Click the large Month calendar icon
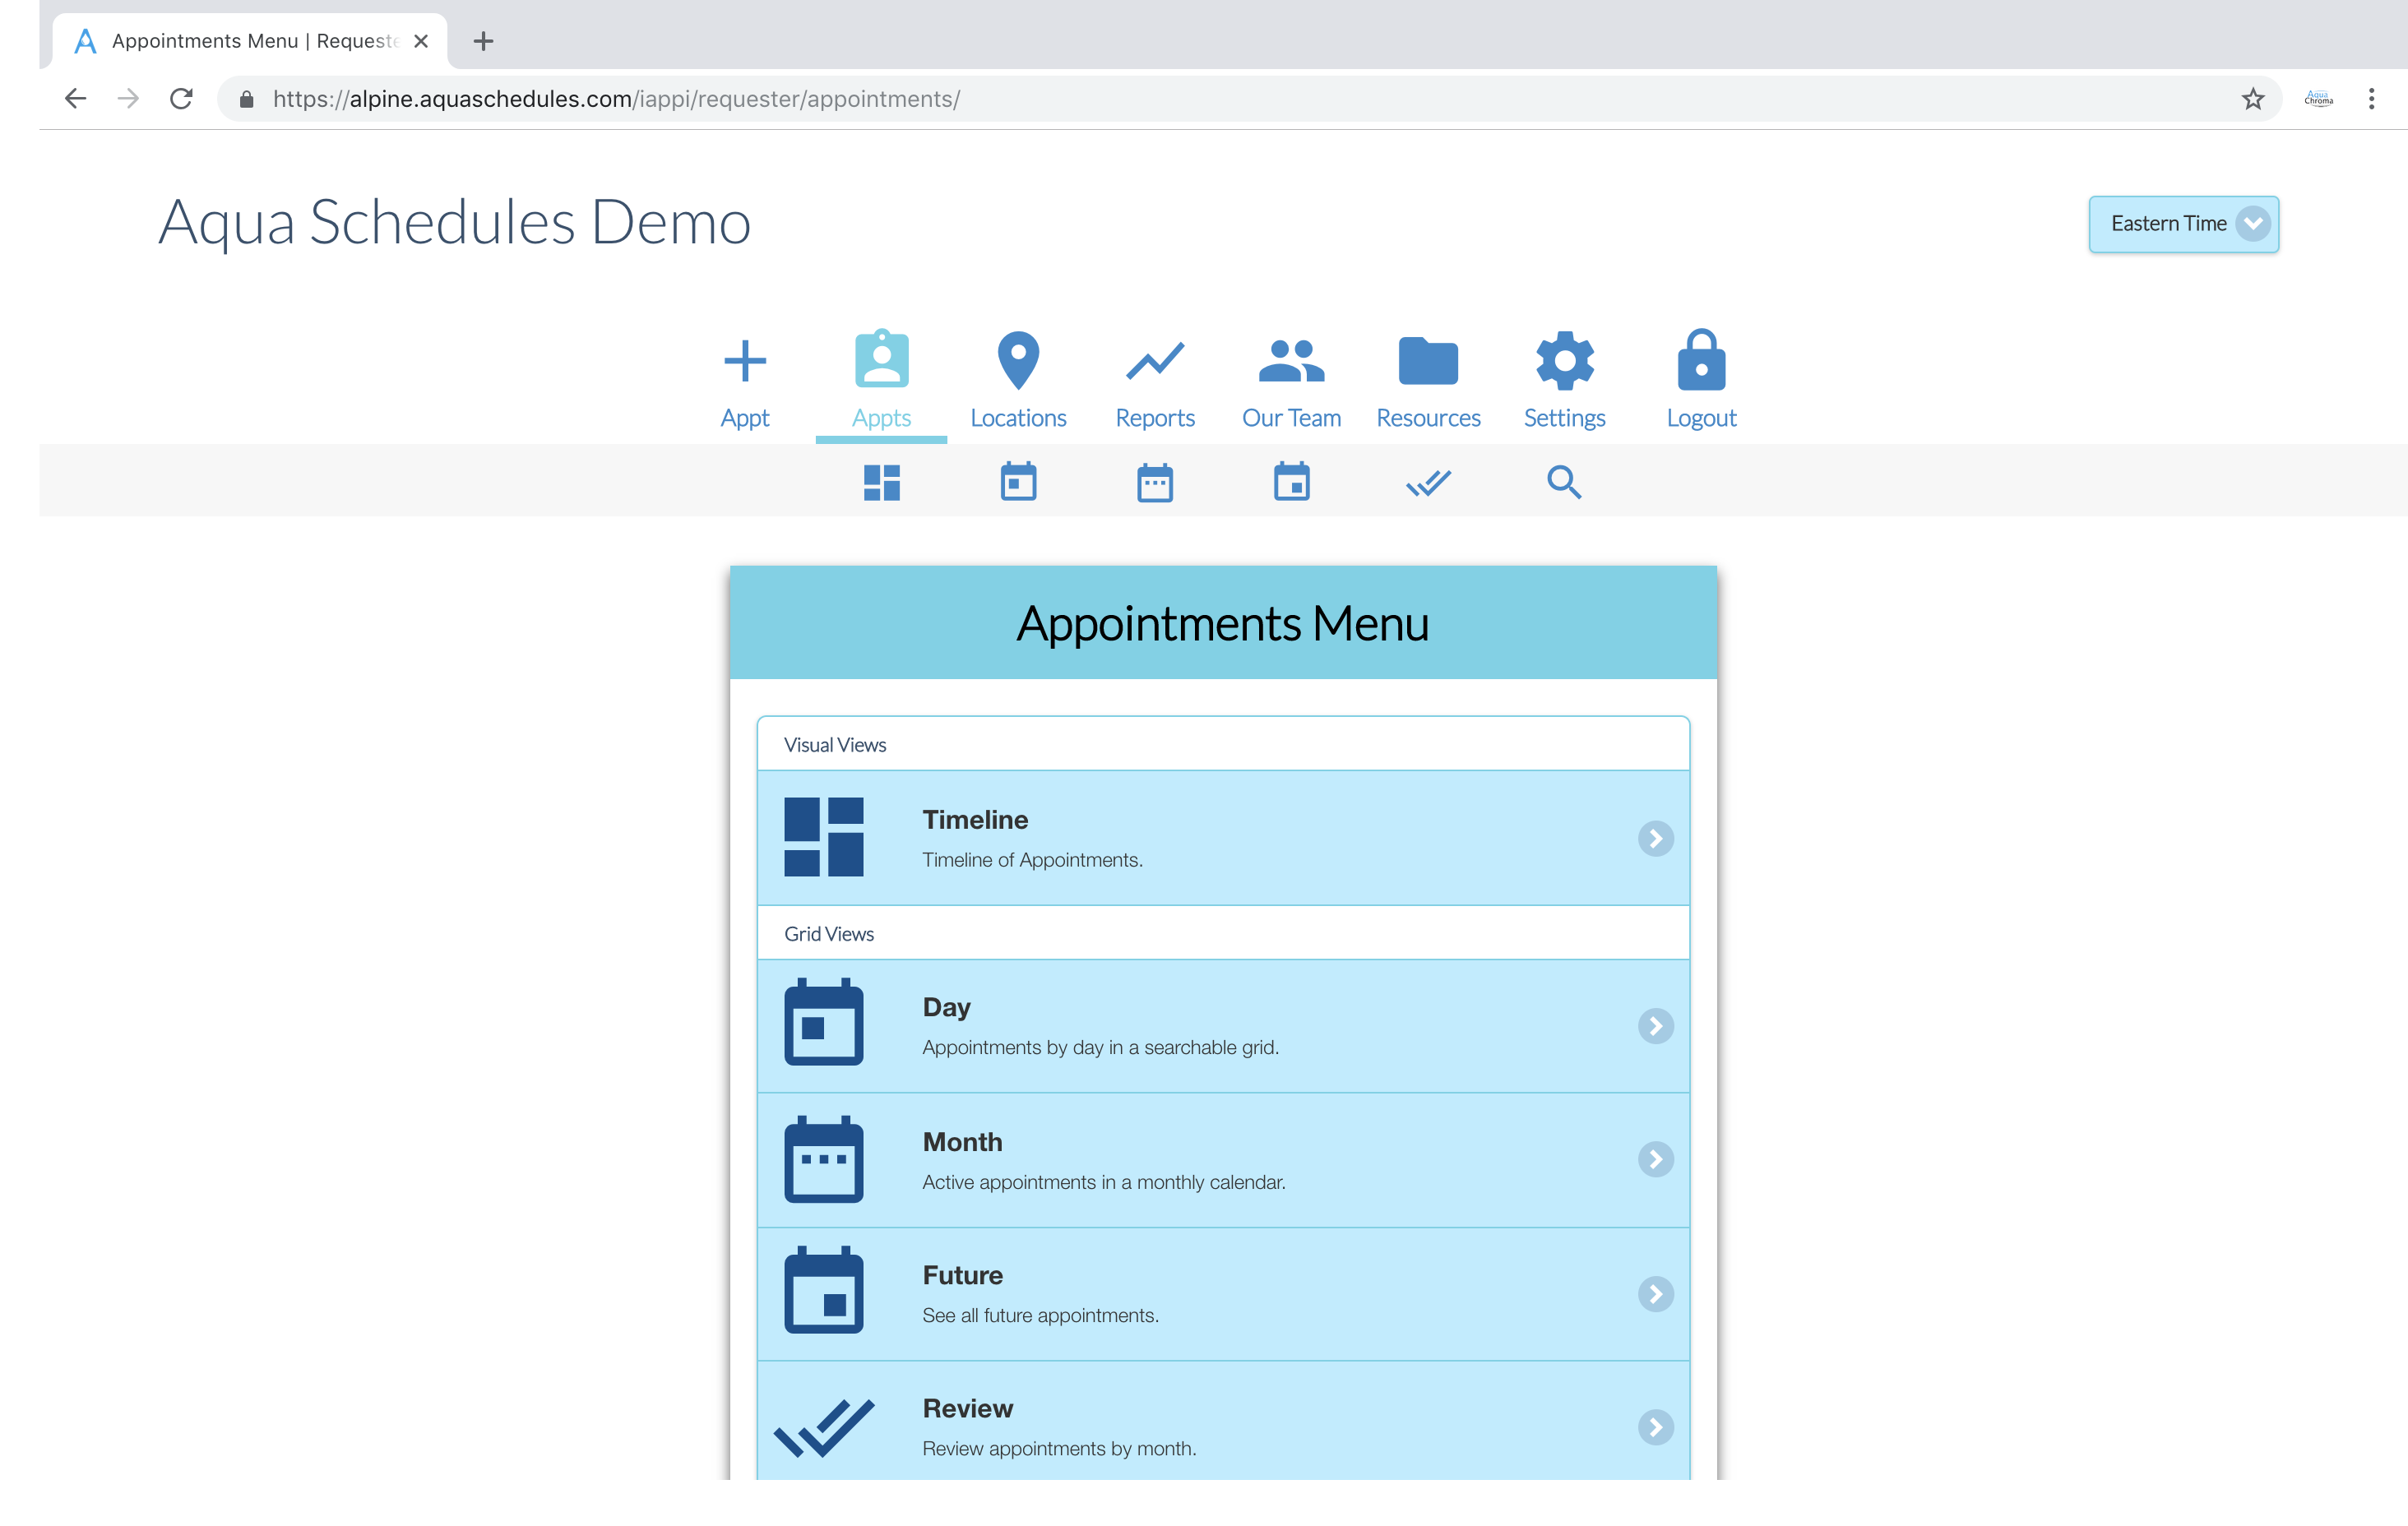The width and height of the screenshot is (2408, 1526). (x=823, y=1159)
